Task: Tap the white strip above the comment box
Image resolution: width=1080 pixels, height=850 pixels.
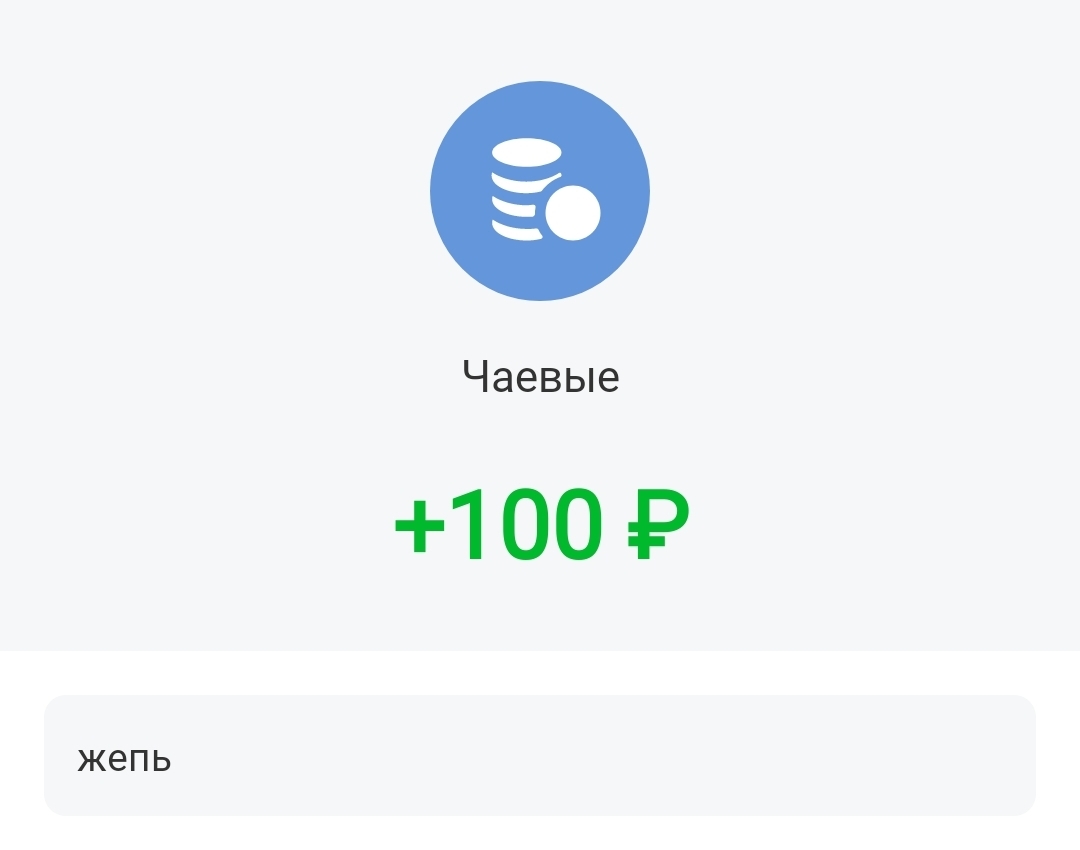Action: pos(540,672)
